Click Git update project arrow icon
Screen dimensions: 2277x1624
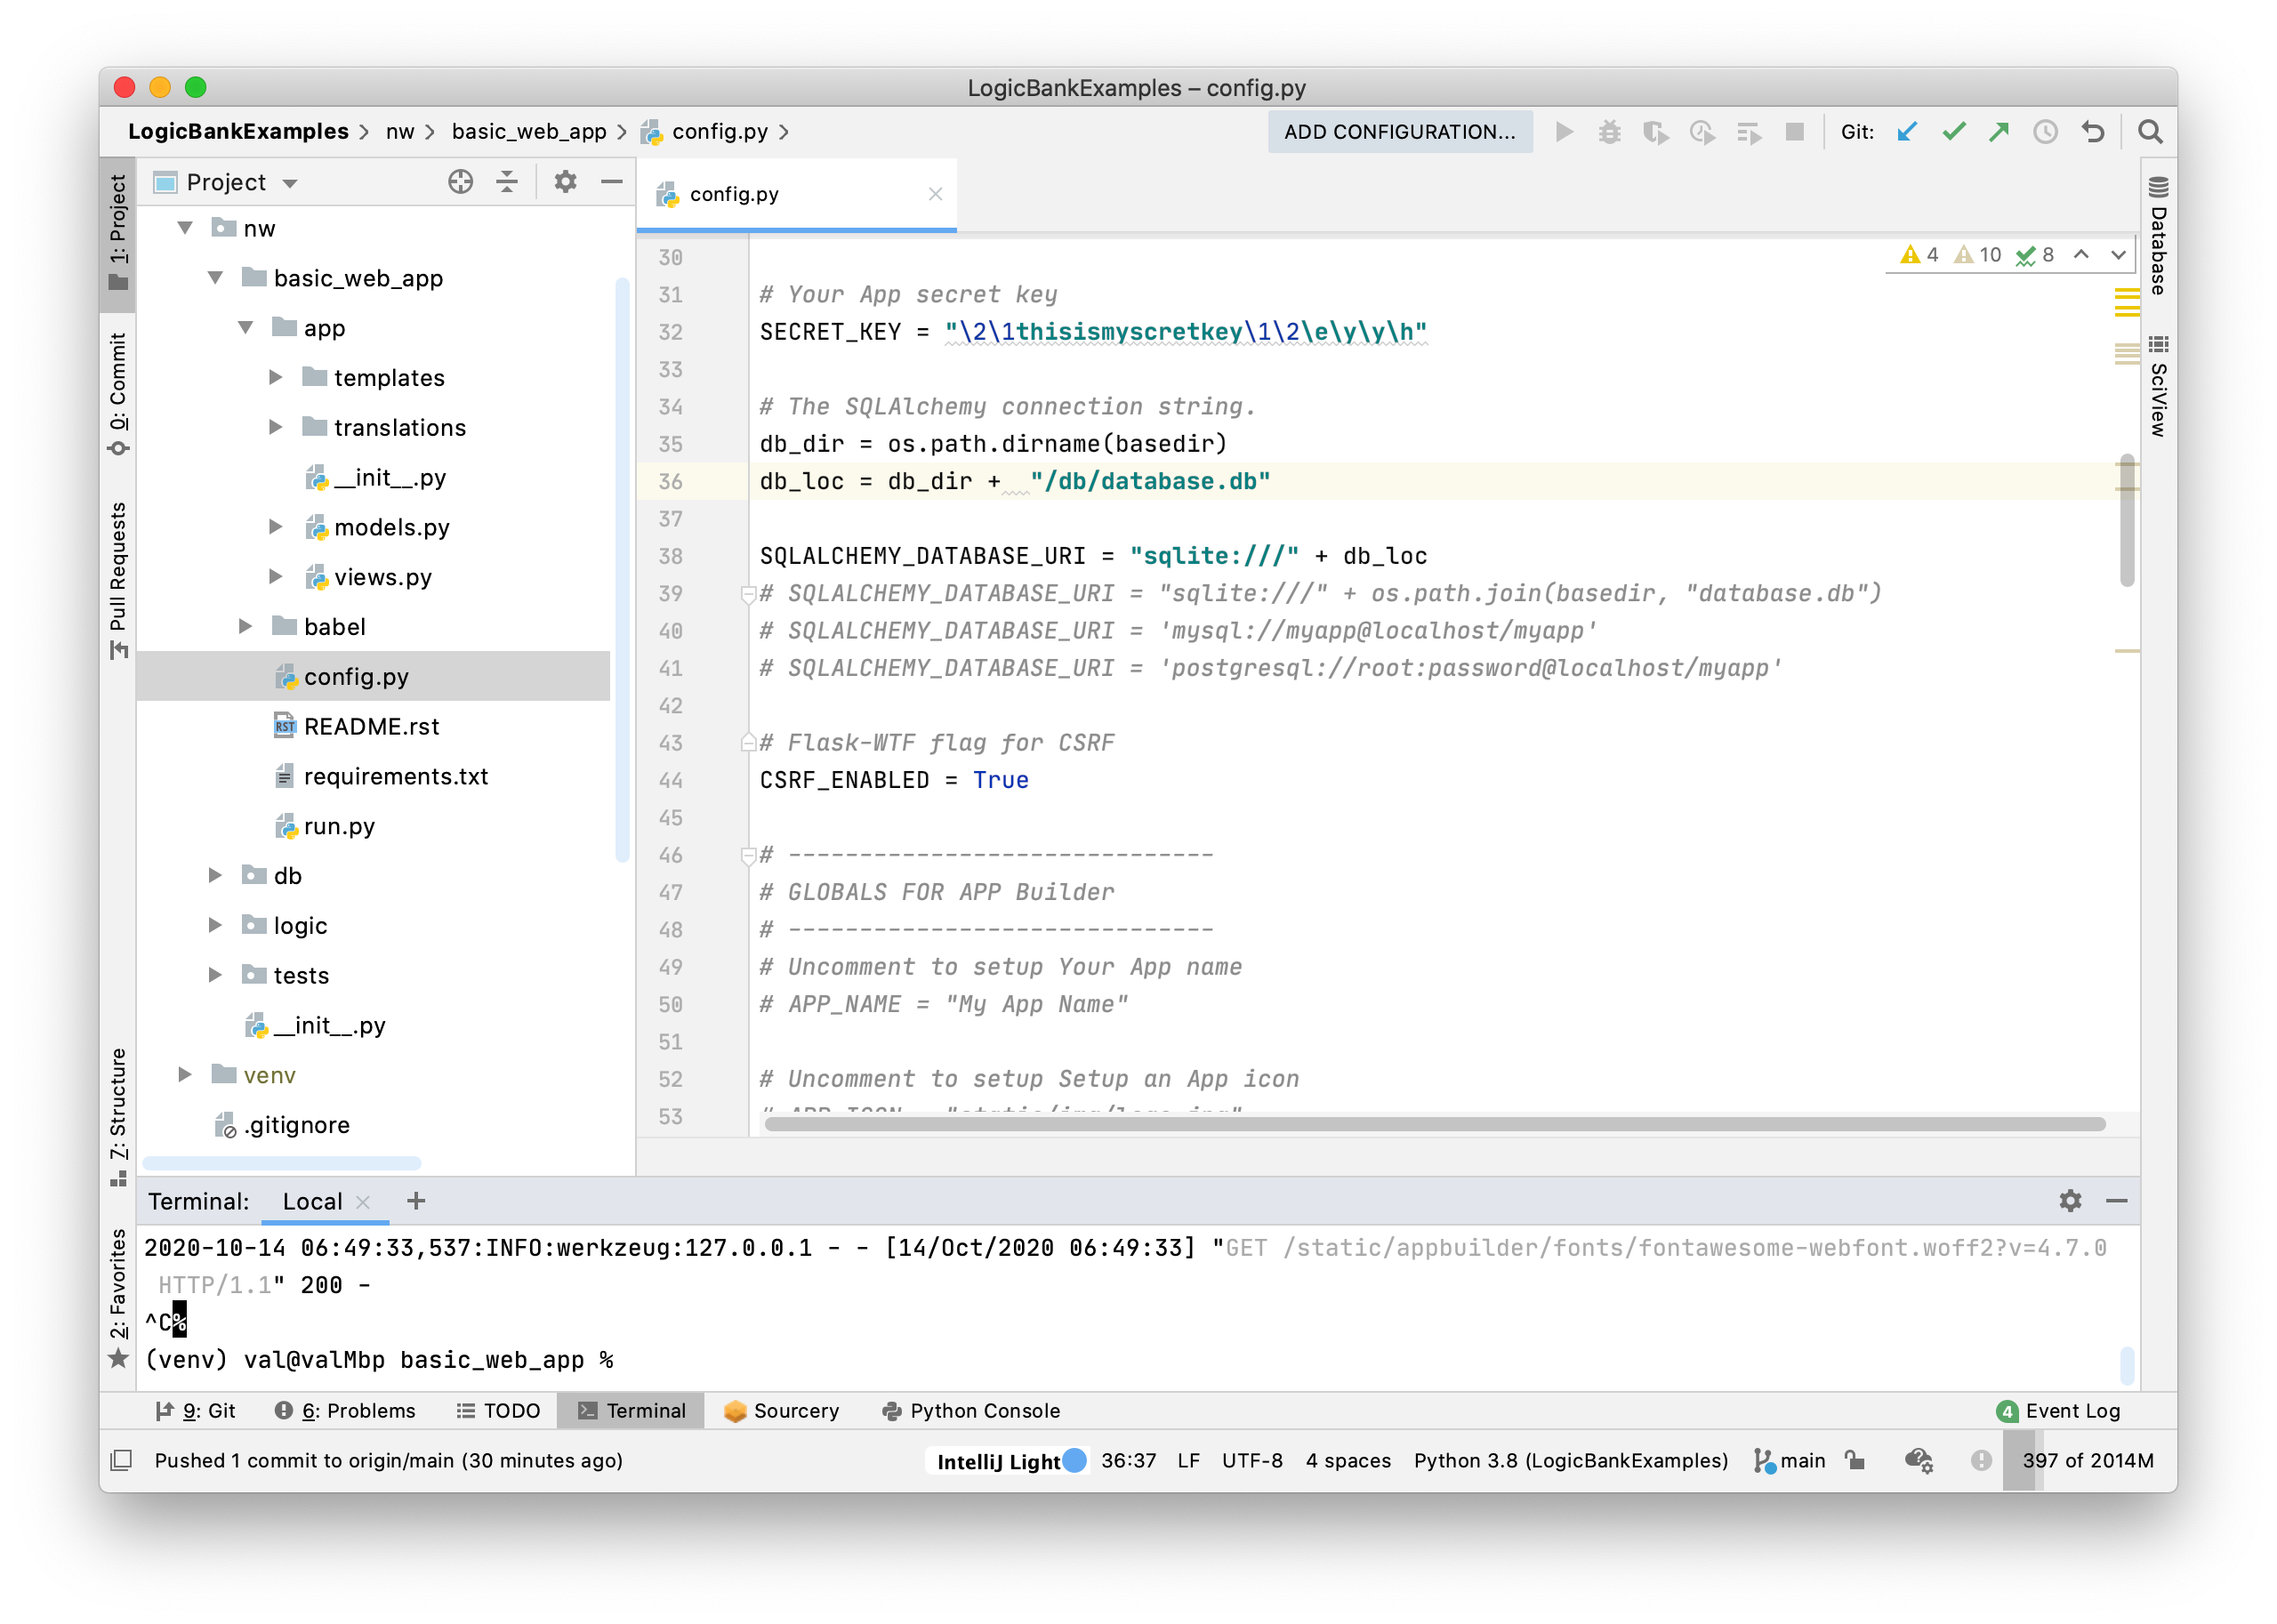(x=1907, y=132)
